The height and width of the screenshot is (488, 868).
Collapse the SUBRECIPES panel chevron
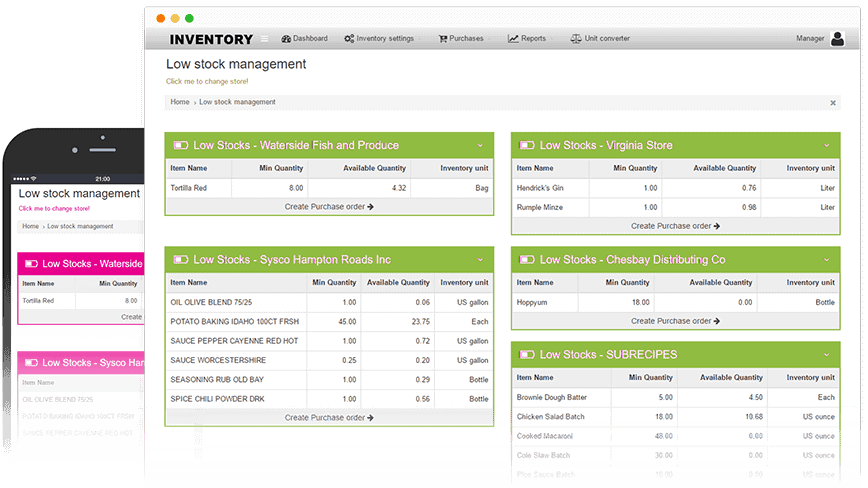pos(826,355)
